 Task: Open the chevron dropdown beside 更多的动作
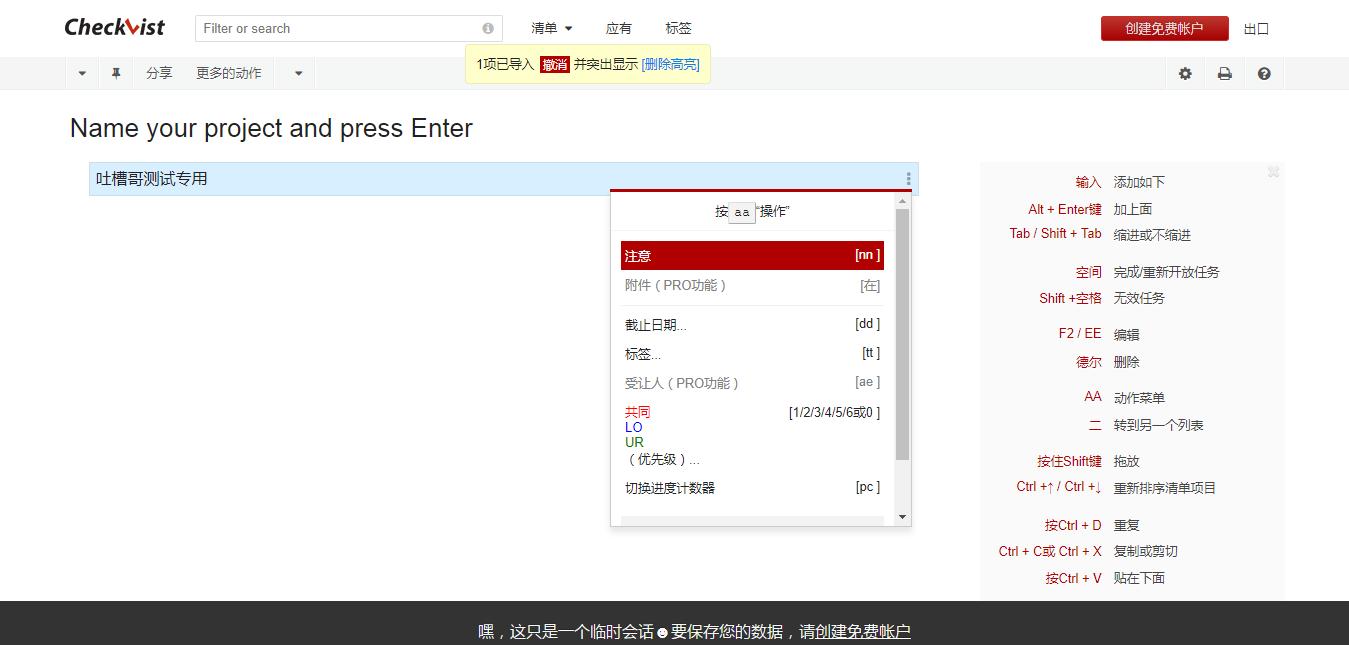tap(295, 73)
